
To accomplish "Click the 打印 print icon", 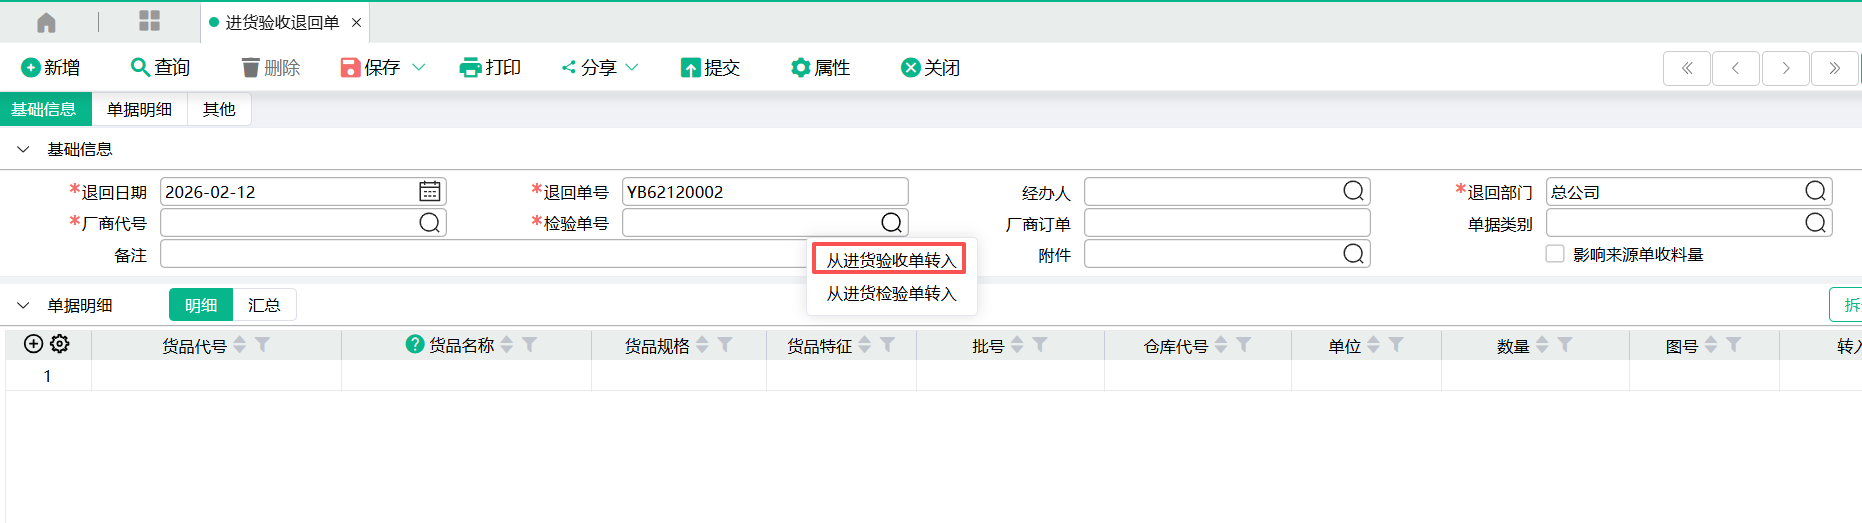I will click(x=470, y=68).
